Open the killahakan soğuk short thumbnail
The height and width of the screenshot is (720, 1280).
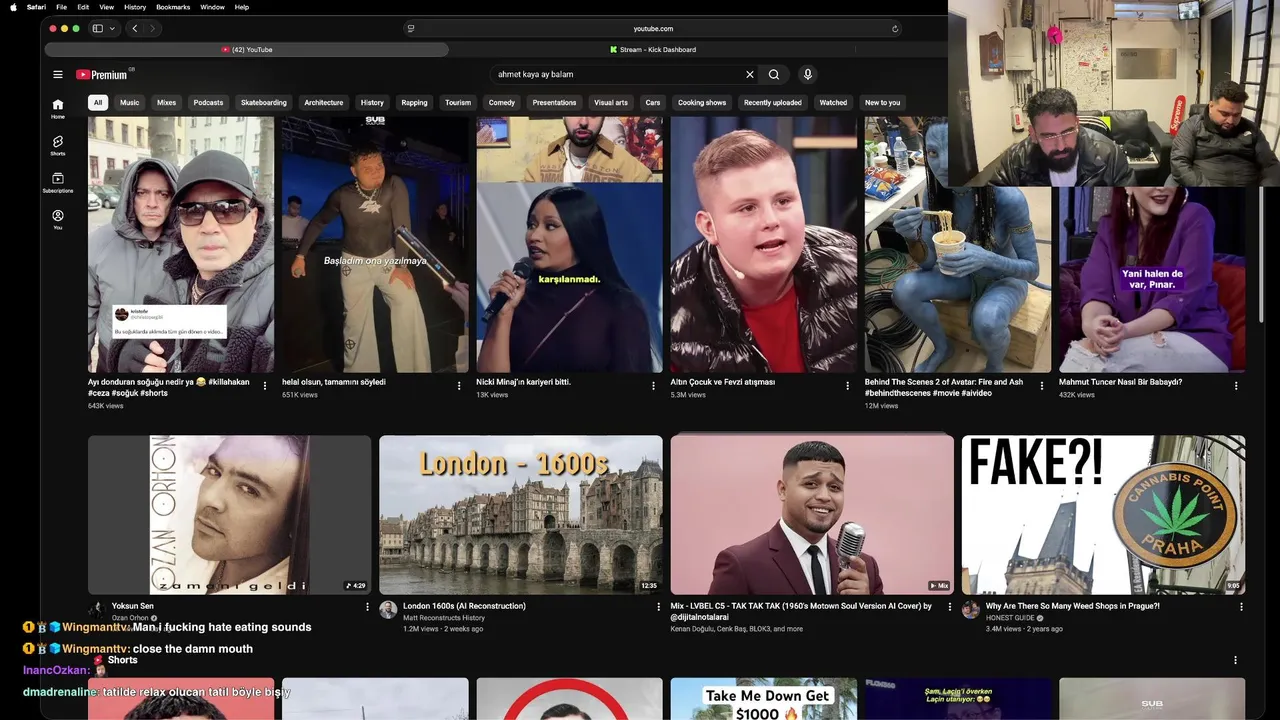click(181, 245)
